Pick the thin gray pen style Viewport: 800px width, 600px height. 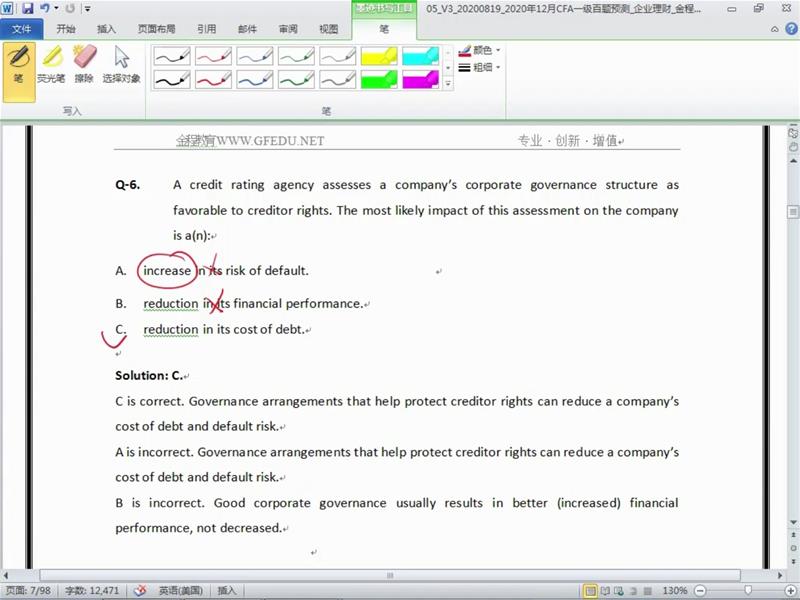[337, 56]
